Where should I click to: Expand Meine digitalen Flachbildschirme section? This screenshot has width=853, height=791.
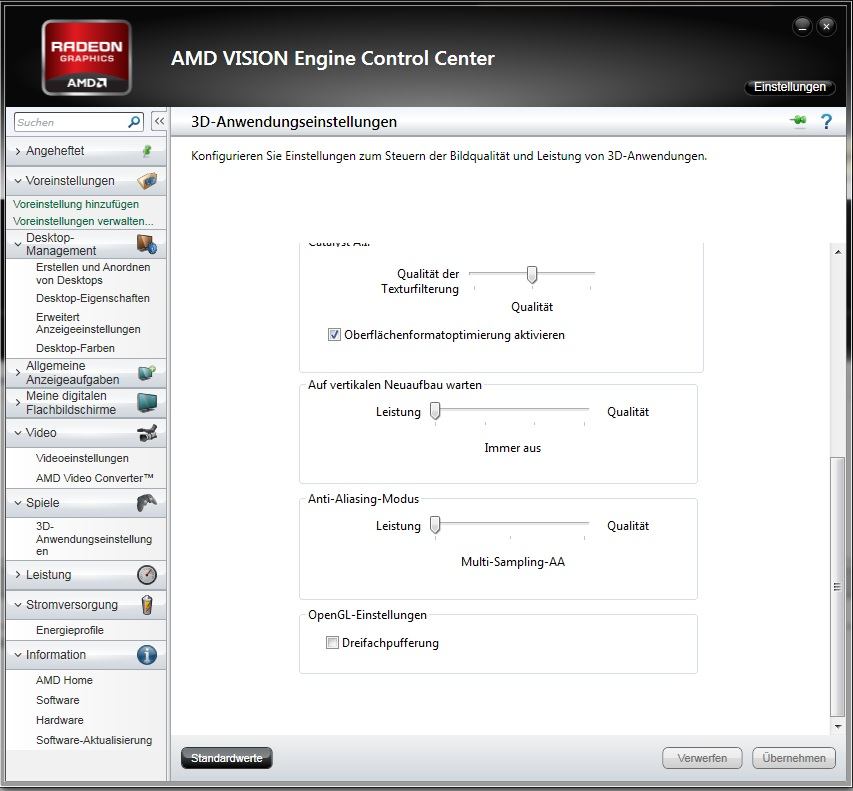coord(18,403)
